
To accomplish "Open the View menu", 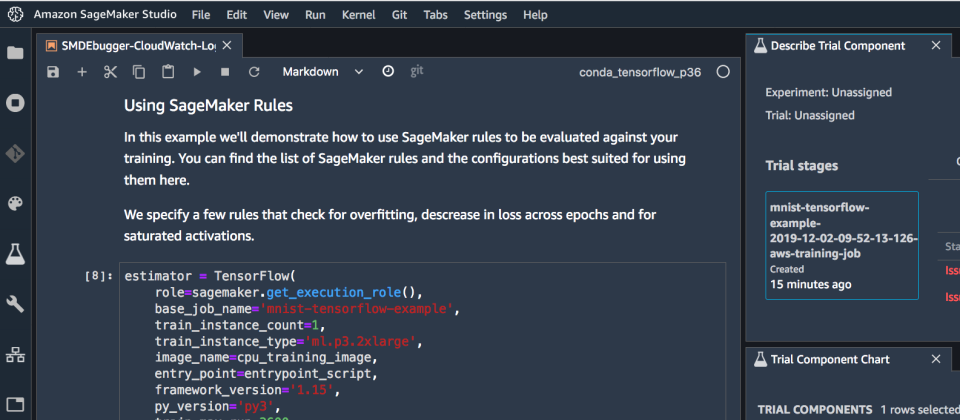I will point(276,15).
